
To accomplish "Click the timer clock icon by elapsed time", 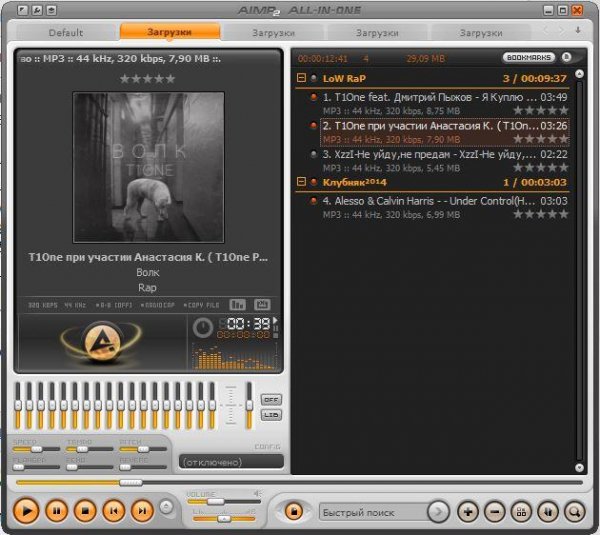I will (x=202, y=328).
